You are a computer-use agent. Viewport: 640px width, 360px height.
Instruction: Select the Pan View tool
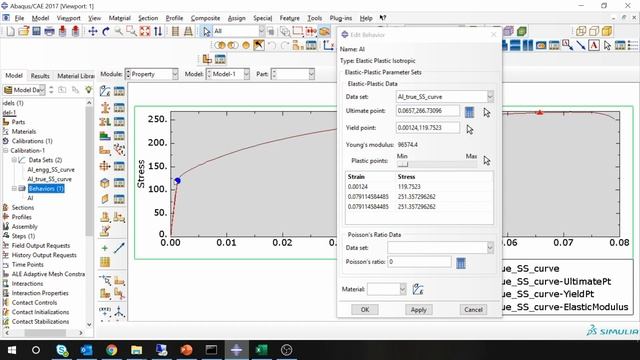[93, 31]
